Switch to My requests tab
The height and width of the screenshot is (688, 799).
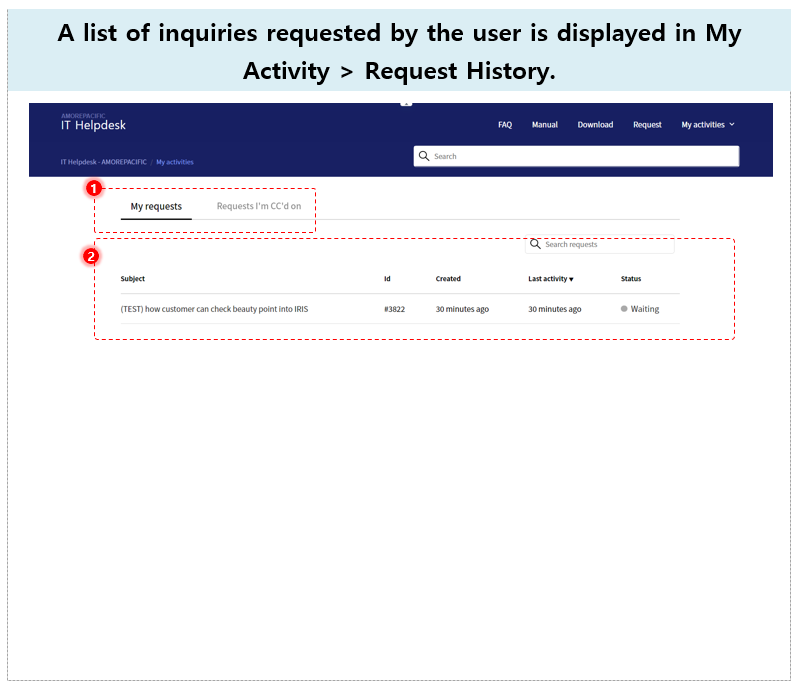point(156,206)
